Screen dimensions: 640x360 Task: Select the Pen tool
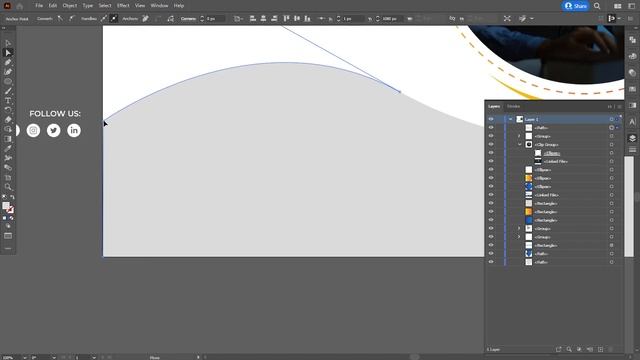(x=8, y=62)
